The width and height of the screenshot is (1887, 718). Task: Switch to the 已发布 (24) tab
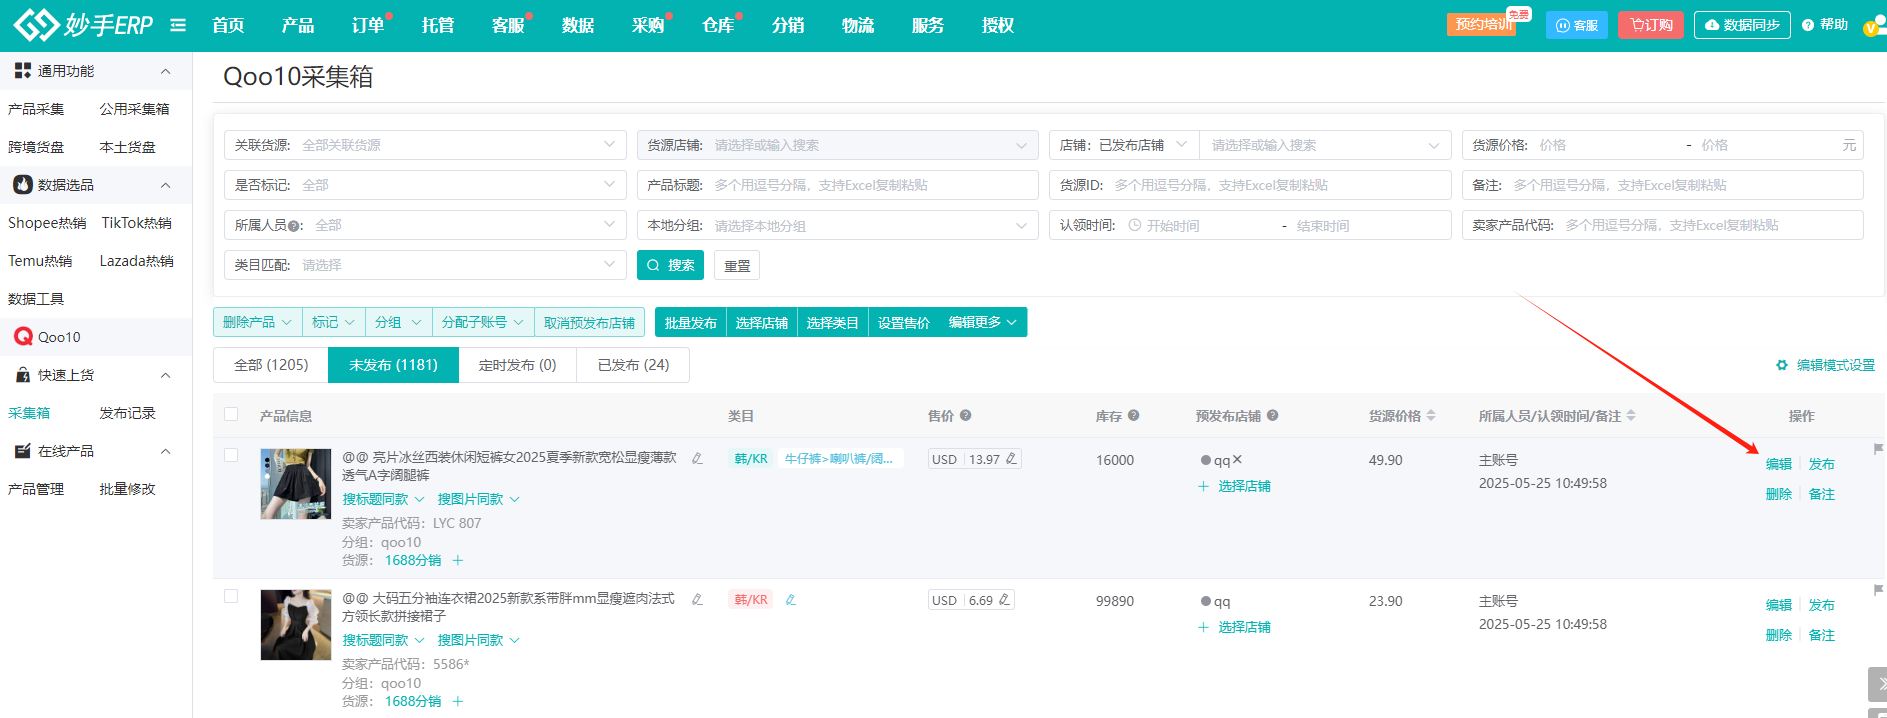(x=633, y=365)
